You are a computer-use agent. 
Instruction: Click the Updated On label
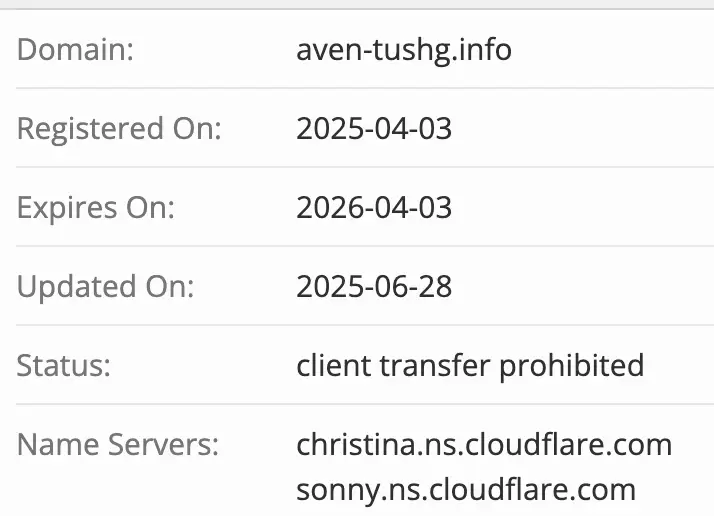tap(105, 286)
